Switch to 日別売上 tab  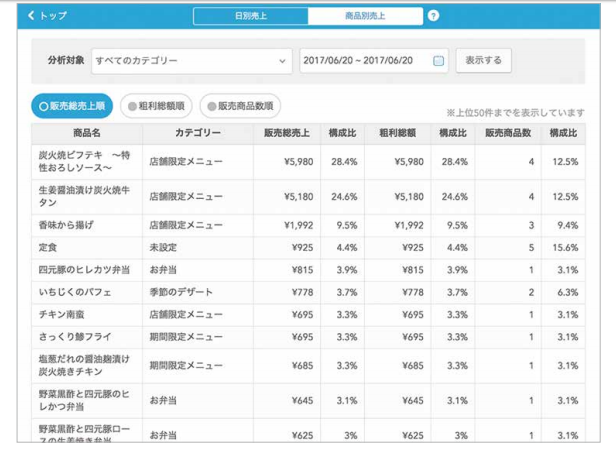tap(250, 16)
